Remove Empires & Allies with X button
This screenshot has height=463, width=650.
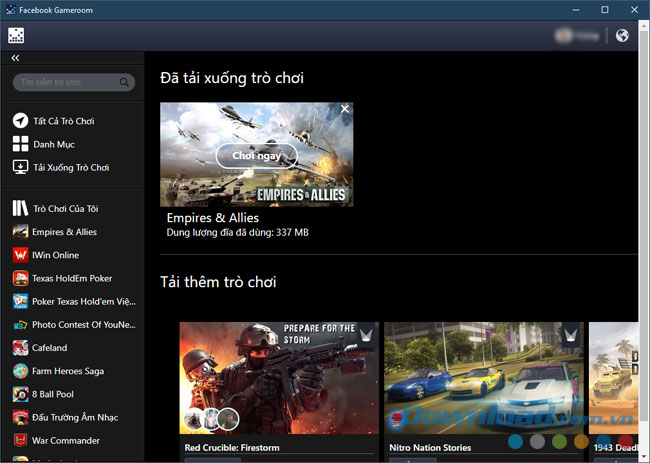click(x=345, y=109)
